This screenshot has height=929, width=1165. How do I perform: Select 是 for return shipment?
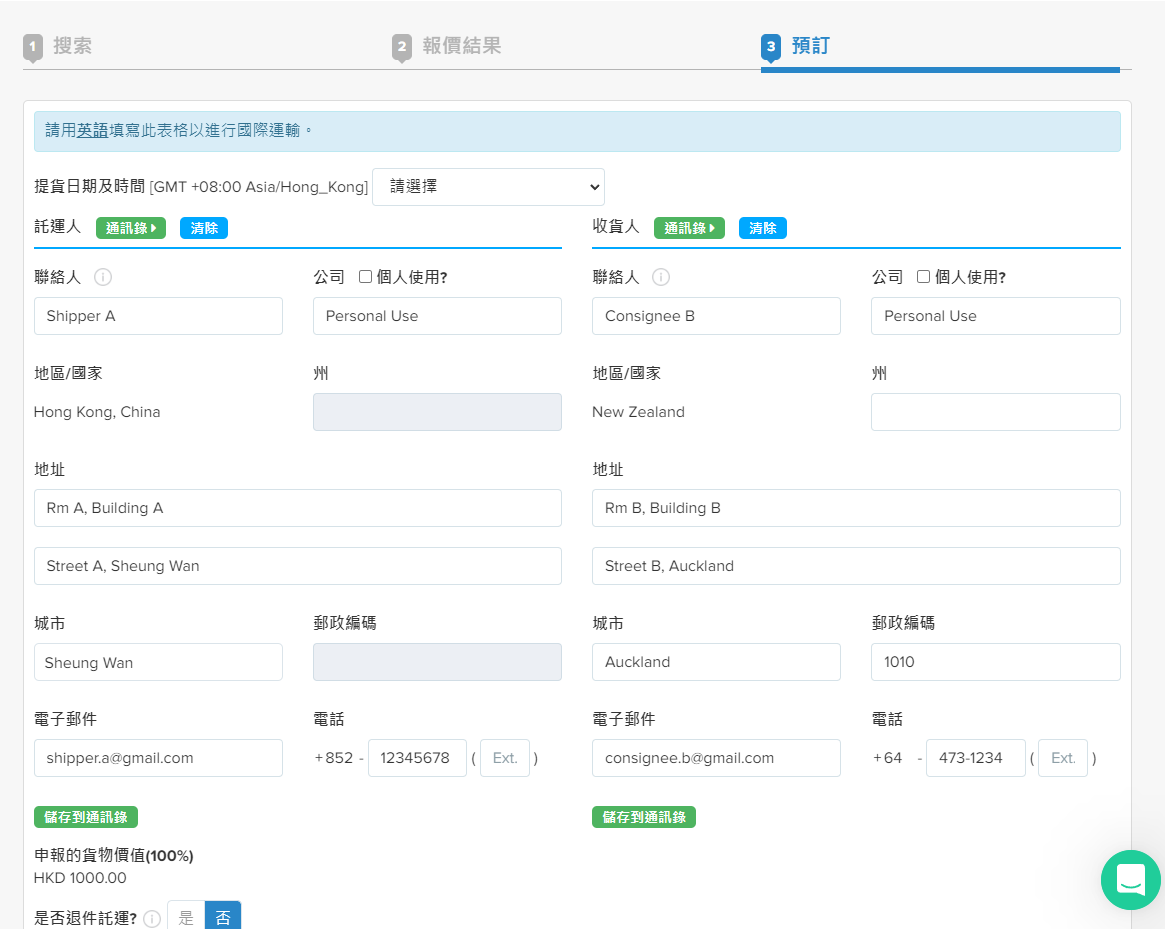point(186,917)
